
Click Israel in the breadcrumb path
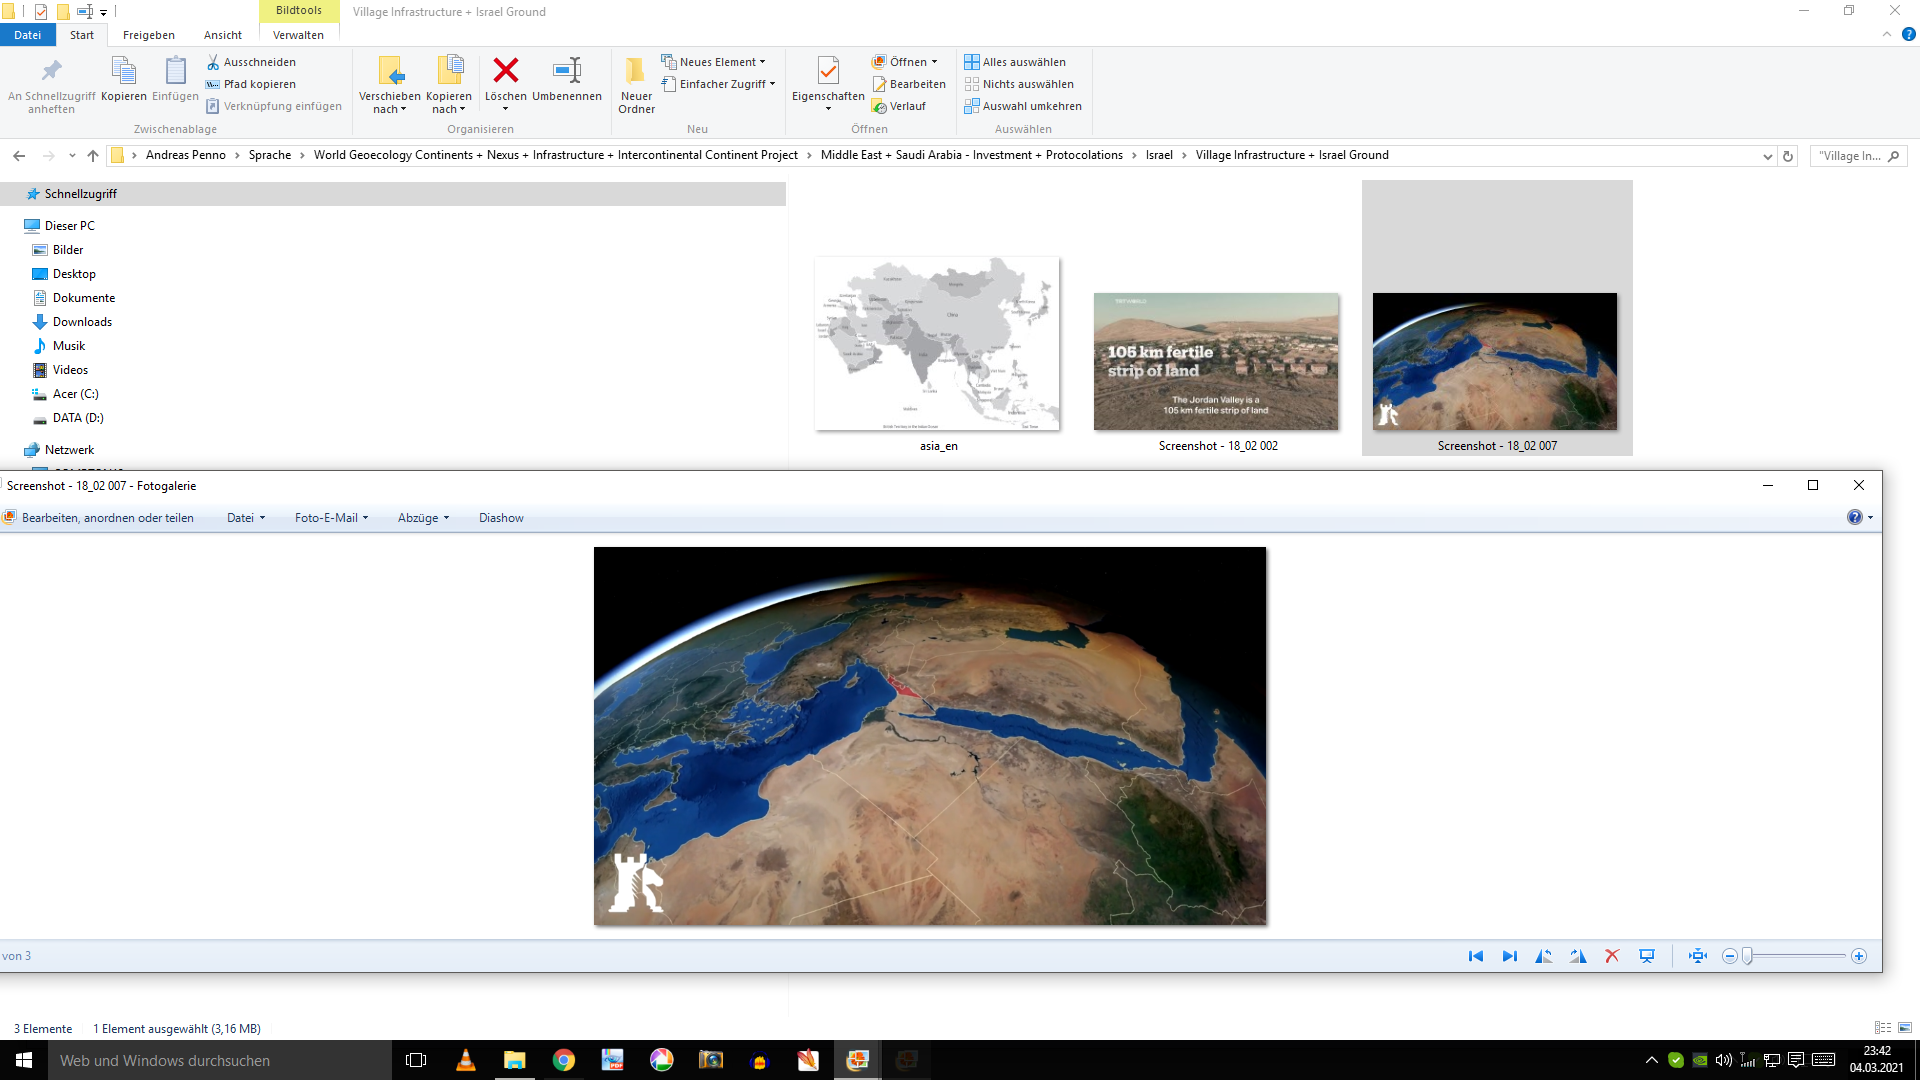[1159, 155]
